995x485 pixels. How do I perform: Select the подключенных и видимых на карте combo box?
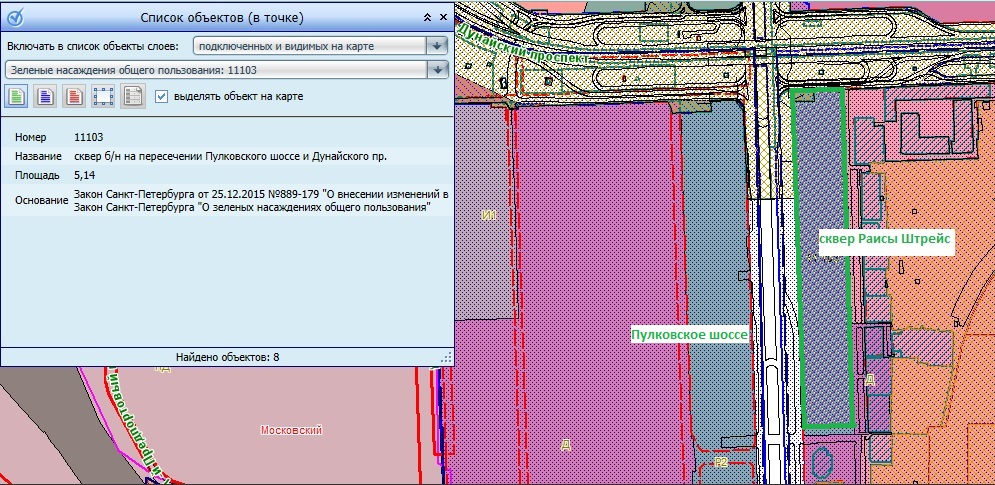tap(310, 46)
